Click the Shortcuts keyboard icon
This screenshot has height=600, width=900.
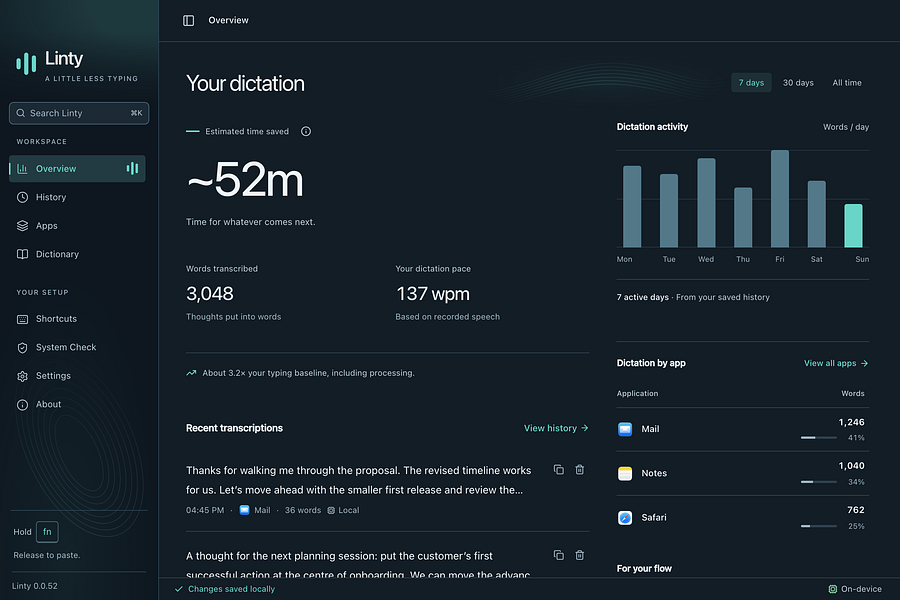tap(22, 319)
